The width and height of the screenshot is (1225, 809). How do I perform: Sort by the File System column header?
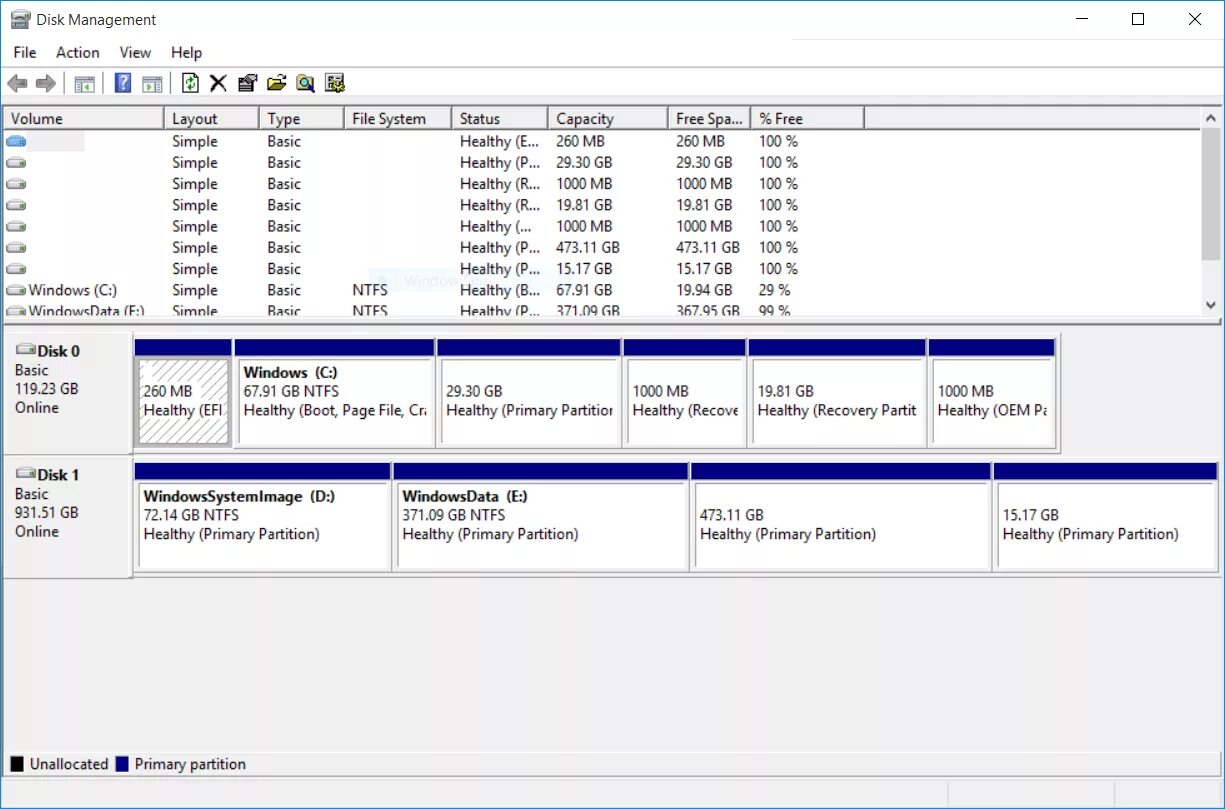click(x=397, y=118)
